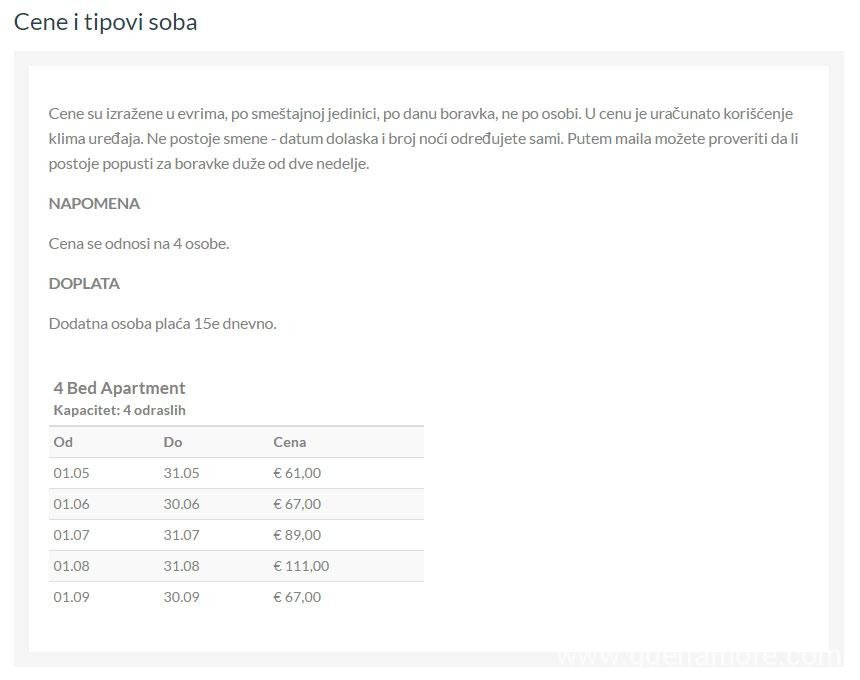Image resolution: width=860 pixels, height=680 pixels.
Task: Click the 'Do' column header
Action: pos(173,442)
